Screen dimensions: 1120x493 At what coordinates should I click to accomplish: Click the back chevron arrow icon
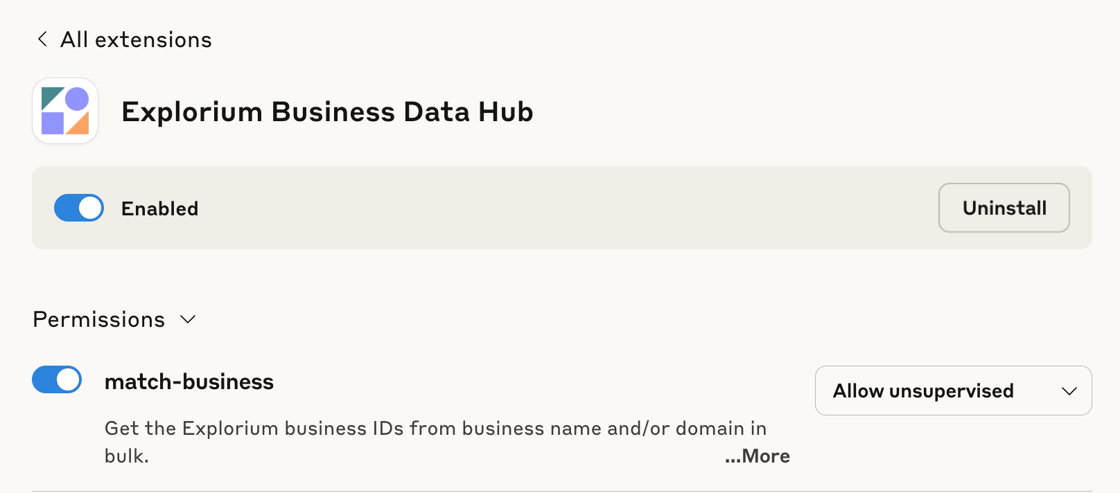pos(42,39)
